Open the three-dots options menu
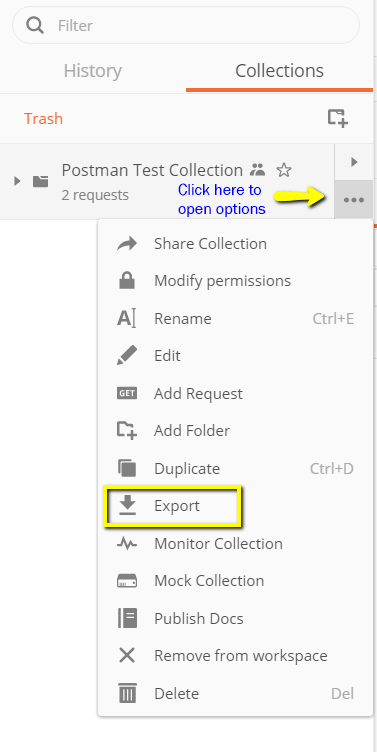Image resolution: width=377 pixels, height=752 pixels. click(x=354, y=200)
